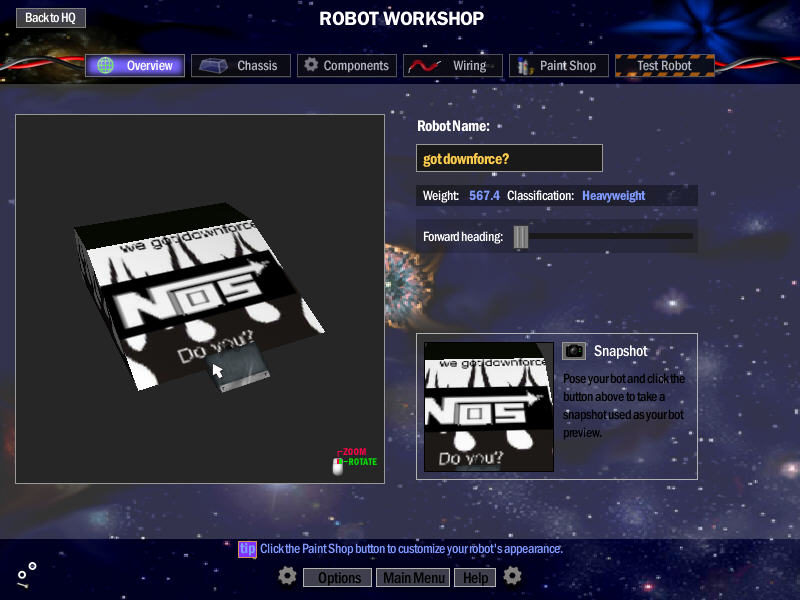Click the Robot Name label
This screenshot has width=800, height=600.
[453, 126]
